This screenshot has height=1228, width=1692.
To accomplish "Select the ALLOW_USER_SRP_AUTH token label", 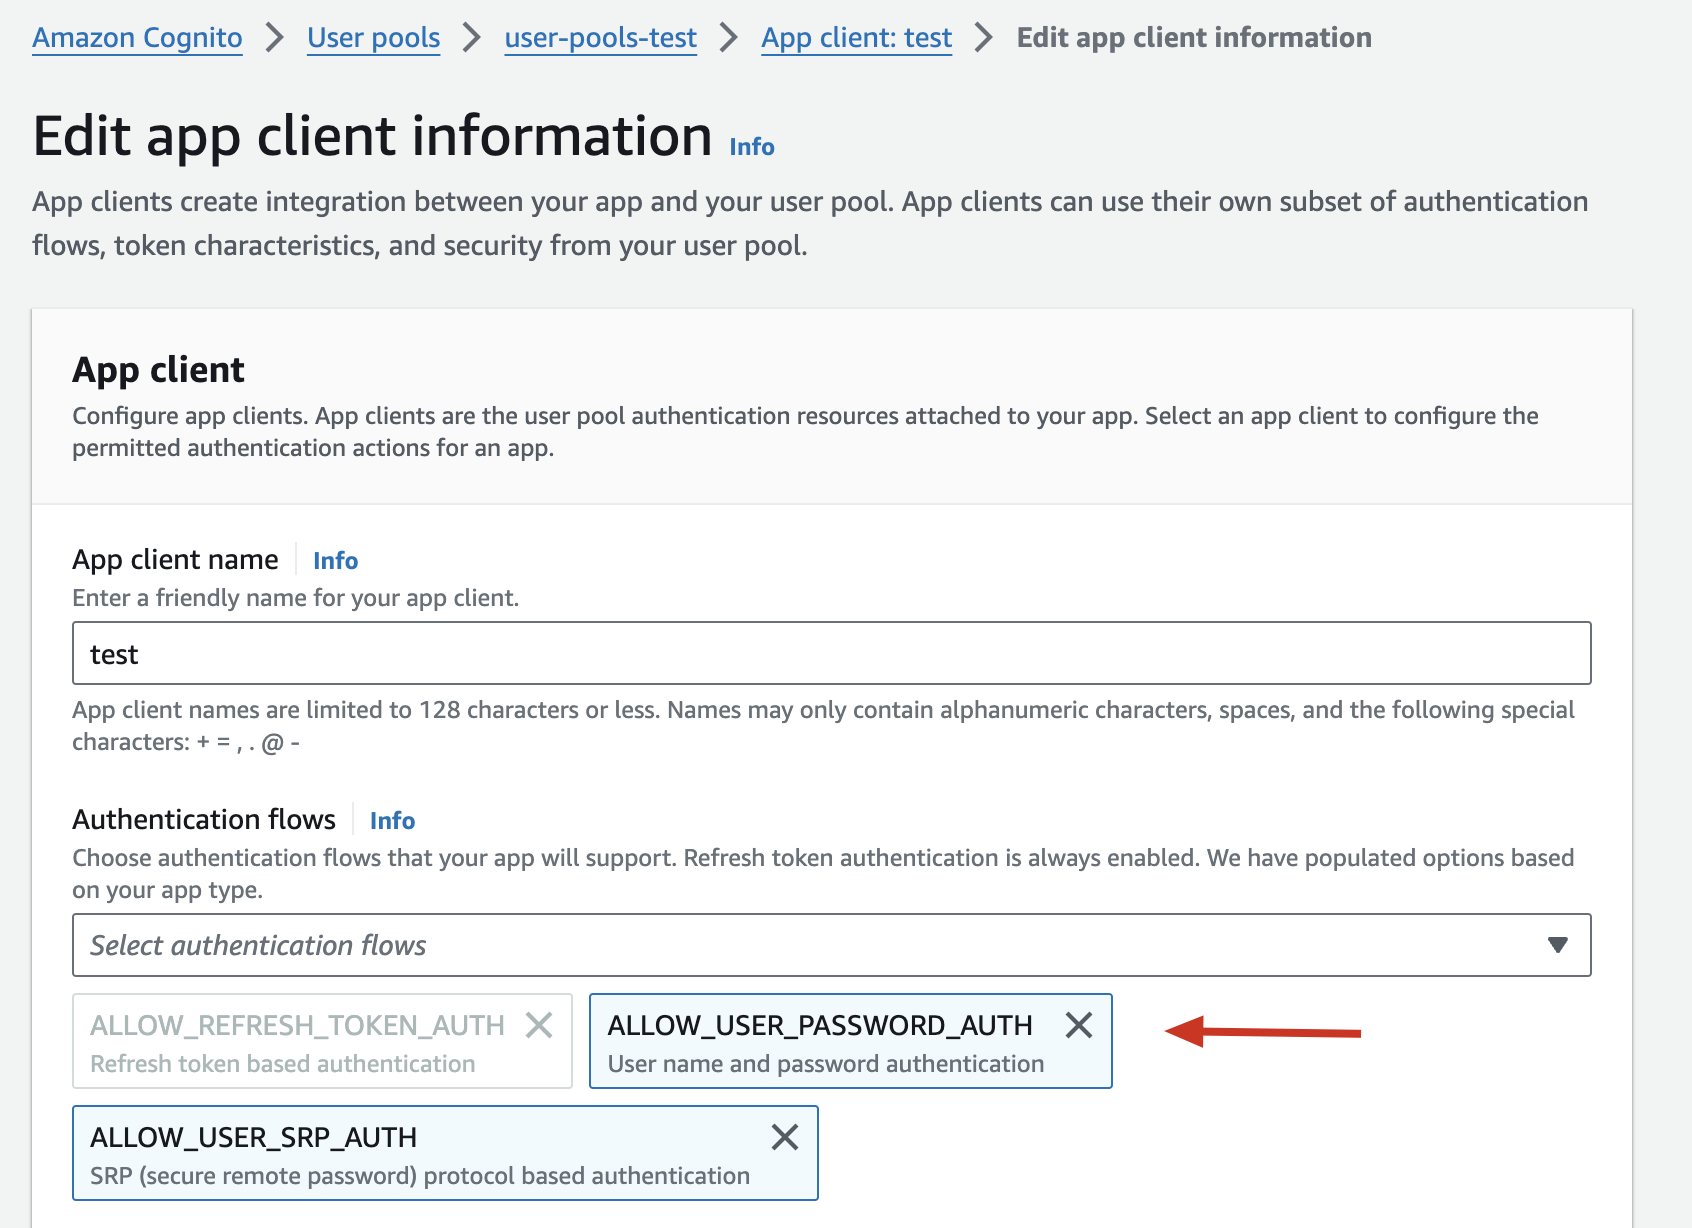I will click(253, 1138).
